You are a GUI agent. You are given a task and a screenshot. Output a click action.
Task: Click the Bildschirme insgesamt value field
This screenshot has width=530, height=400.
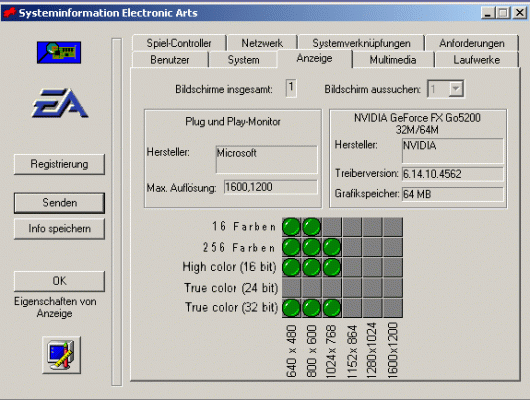[291, 89]
